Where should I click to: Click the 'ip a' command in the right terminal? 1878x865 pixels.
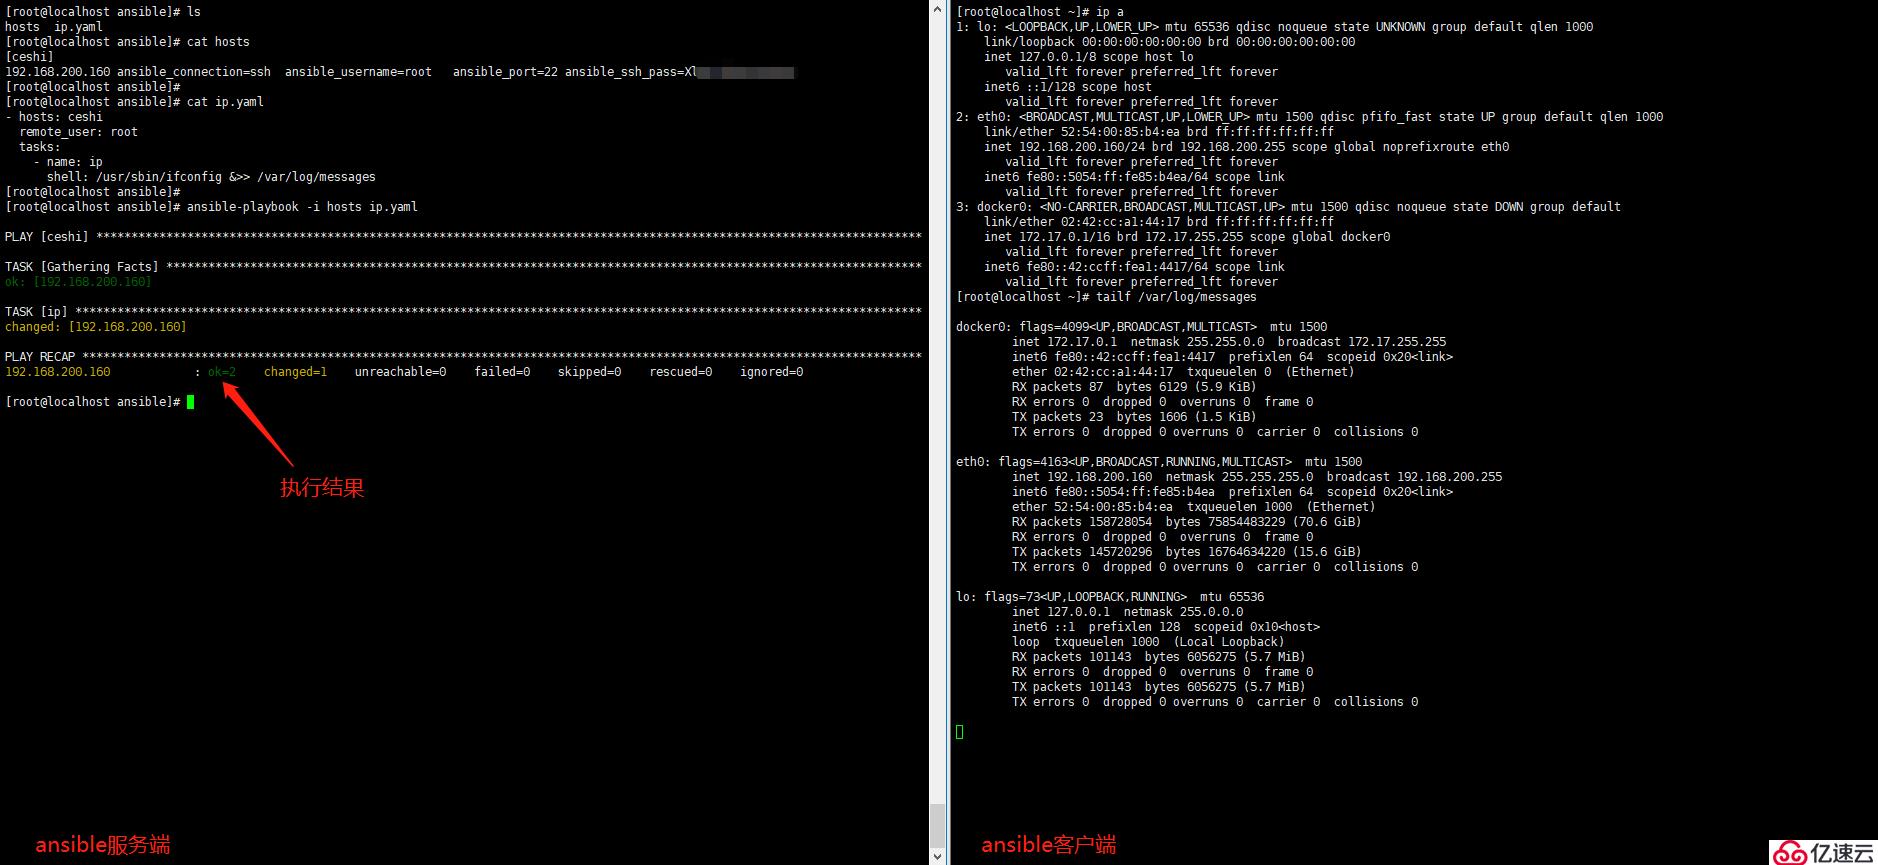[1110, 12]
